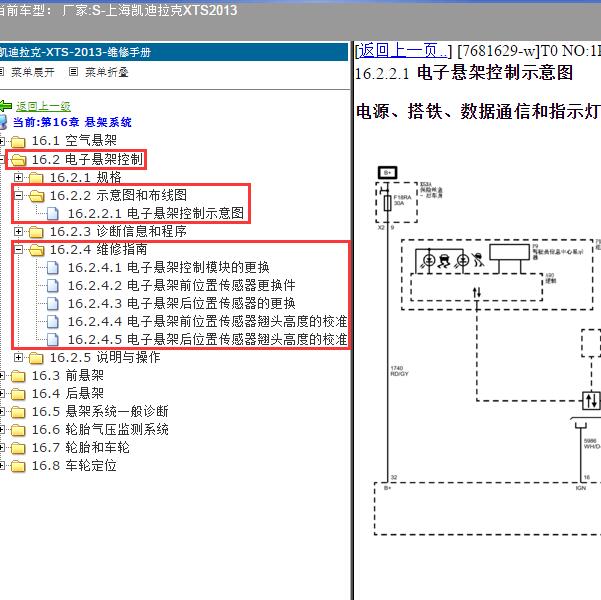Follow the 返回上一级 link
The image size is (601, 600).
pyautogui.click(x=43, y=106)
